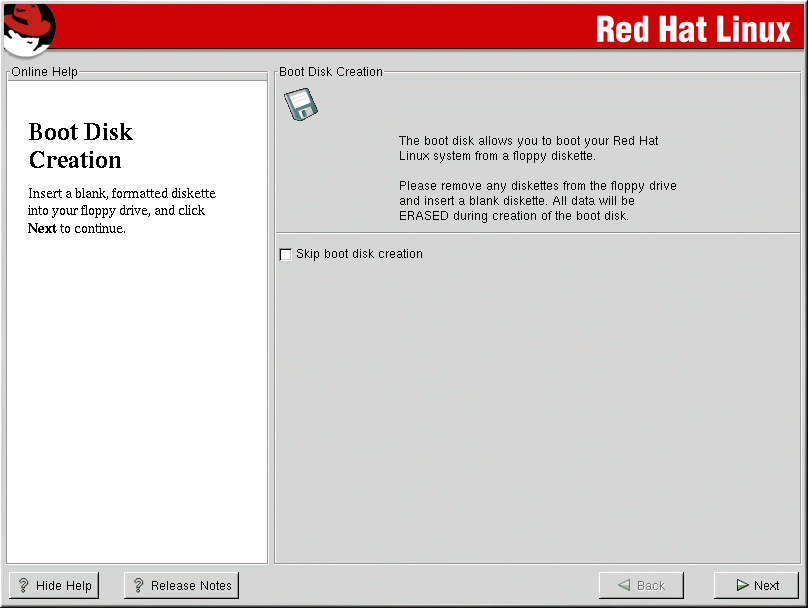Image resolution: width=808 pixels, height=608 pixels.
Task: Enable the Skip boot disk creation checkbox
Action: tap(286, 255)
